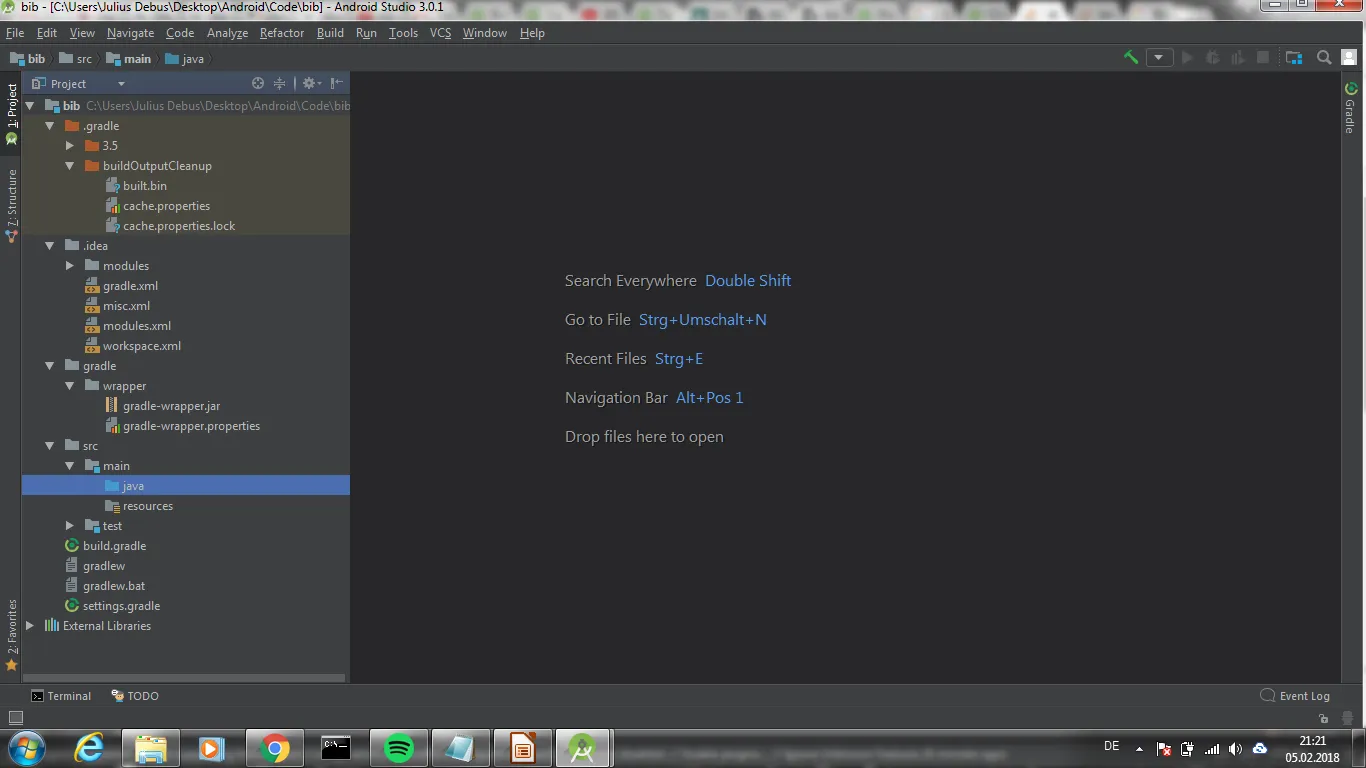Click the Project panel horizontal scrollbar
The height and width of the screenshot is (768, 1366).
click(184, 678)
